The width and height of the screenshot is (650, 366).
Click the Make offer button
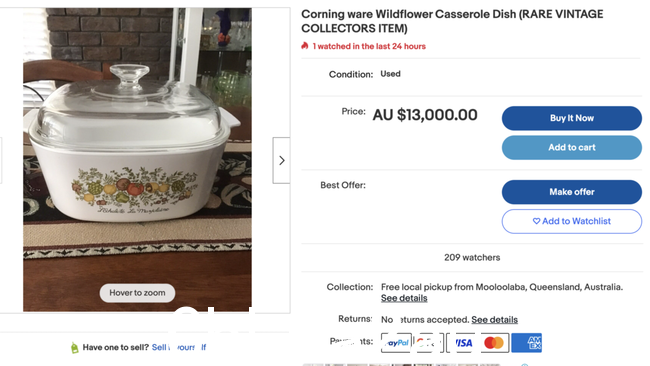point(572,192)
